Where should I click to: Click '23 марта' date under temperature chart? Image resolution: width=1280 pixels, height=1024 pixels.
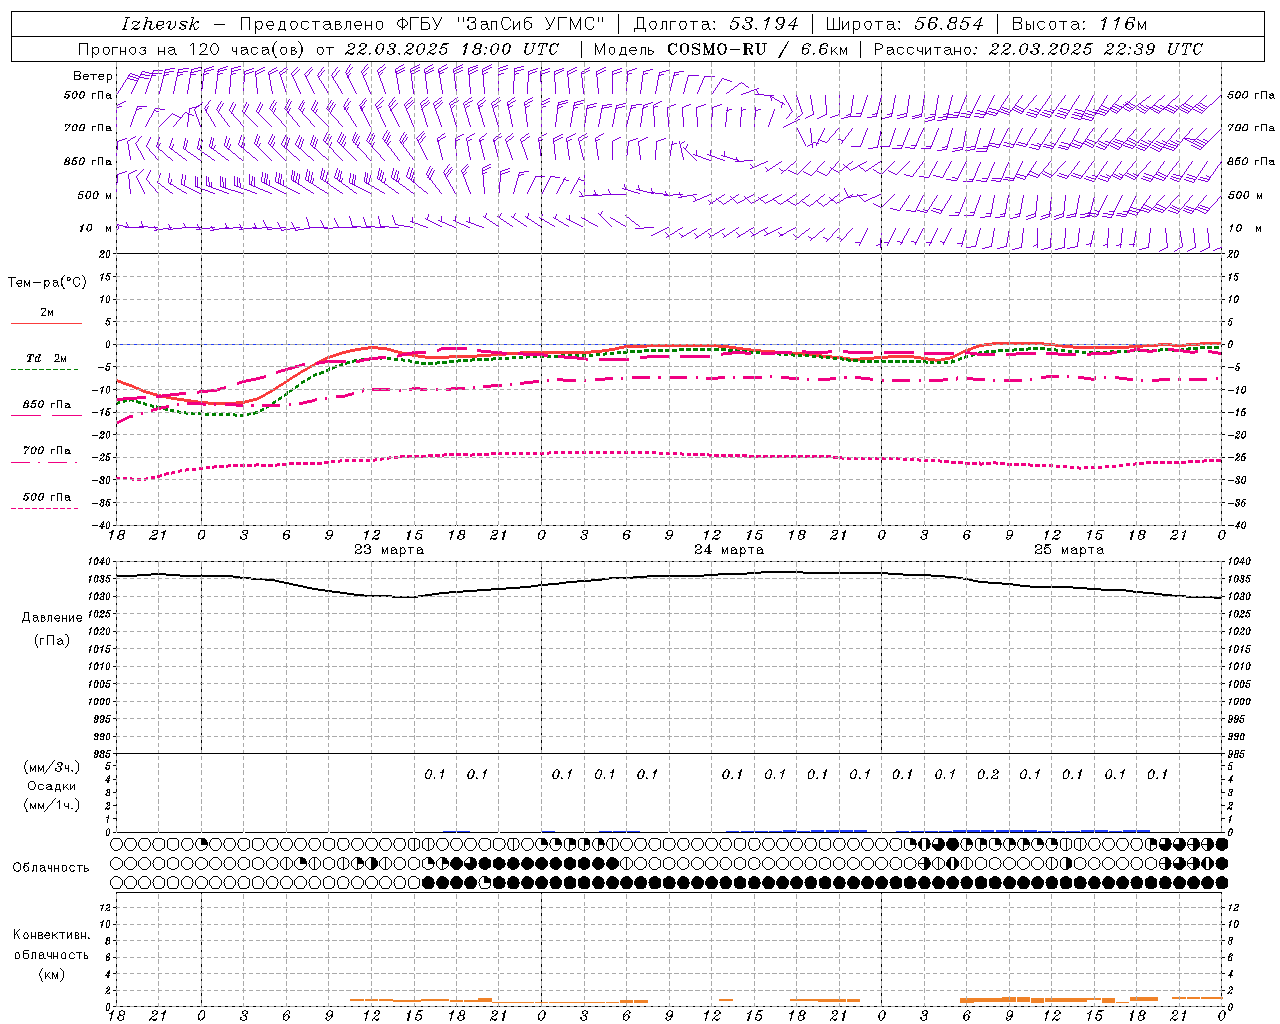click(x=389, y=550)
